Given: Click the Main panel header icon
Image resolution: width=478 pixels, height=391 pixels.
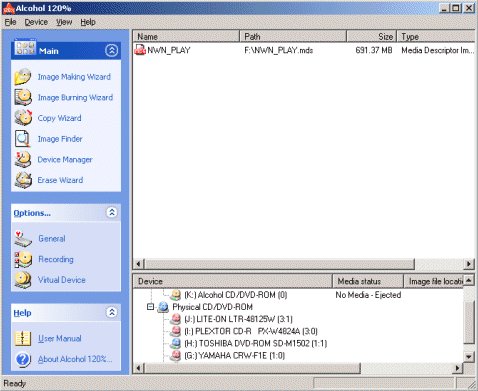Looking at the screenshot, I should point(25,48).
